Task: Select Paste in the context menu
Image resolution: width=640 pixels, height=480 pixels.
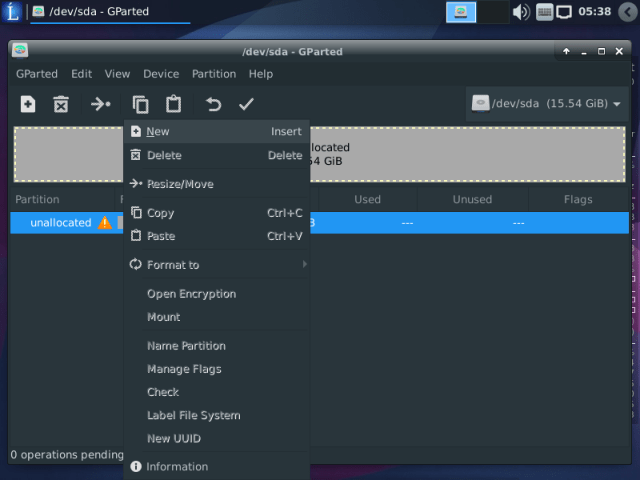Action: click(217, 236)
